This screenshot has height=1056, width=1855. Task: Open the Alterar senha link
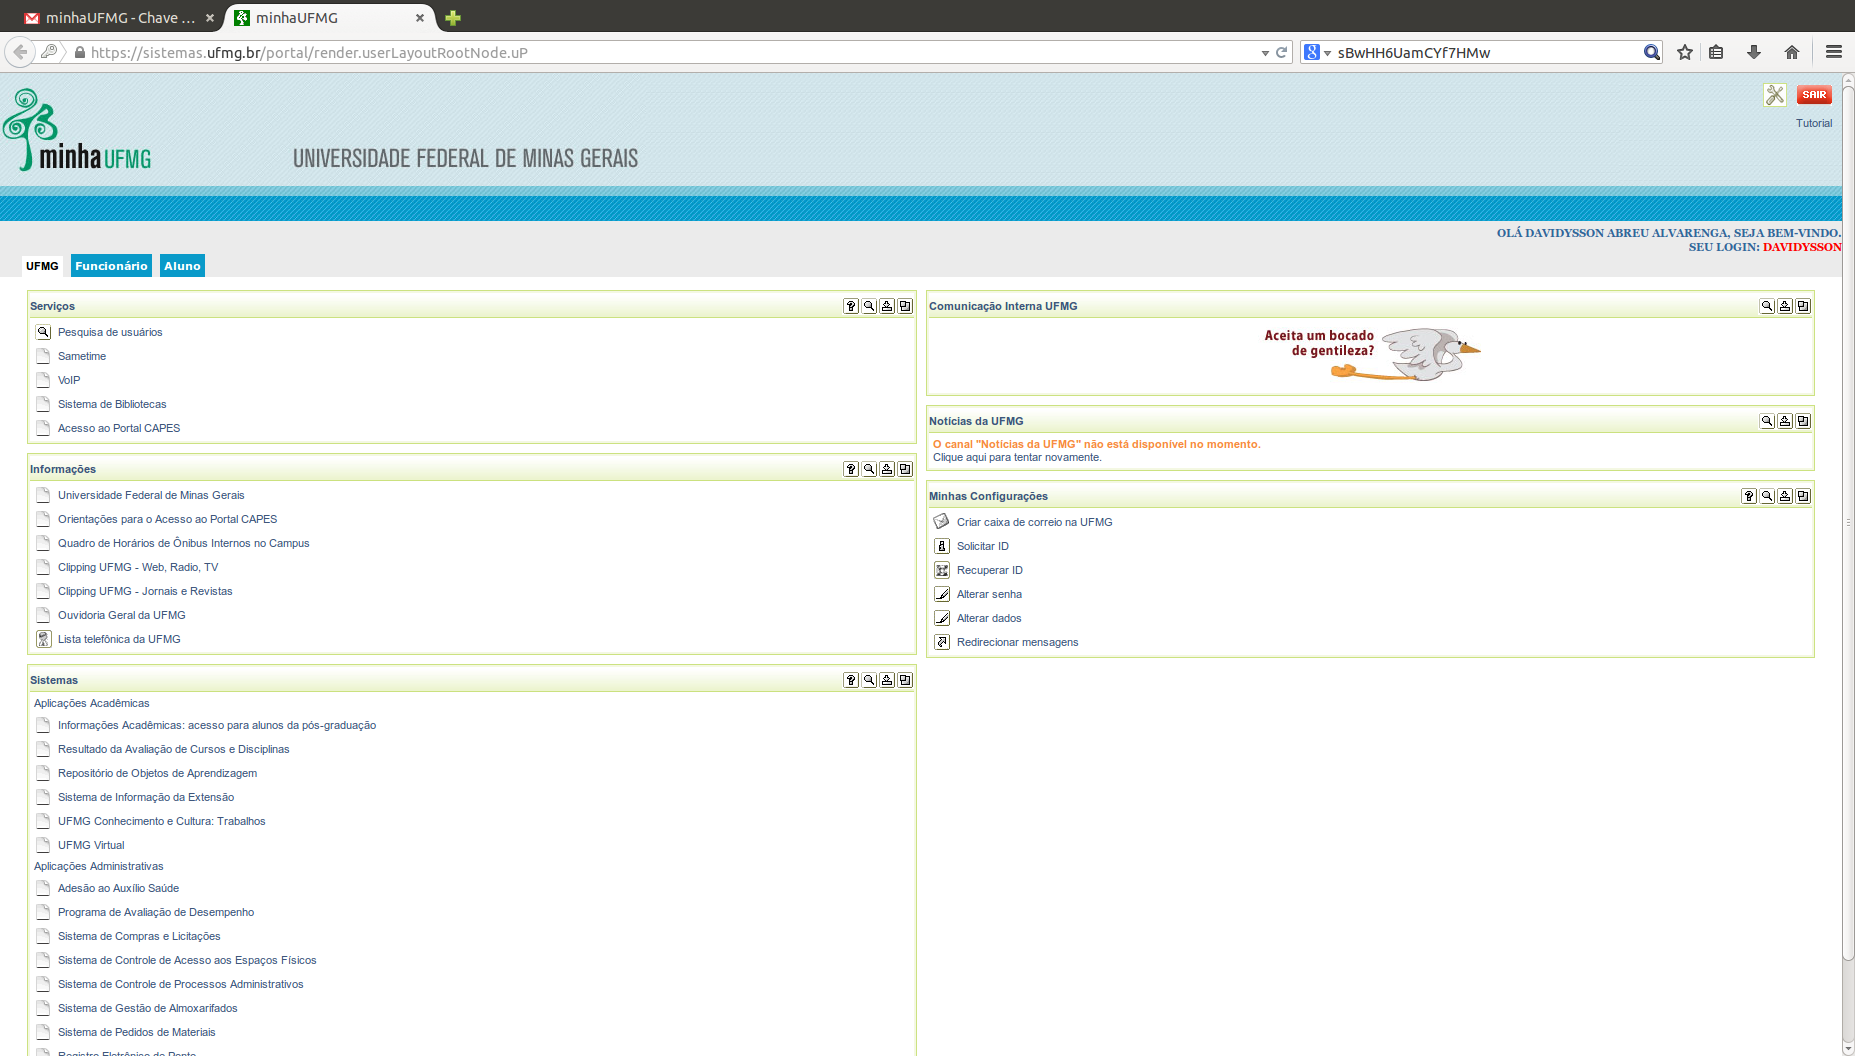pyautogui.click(x=989, y=594)
